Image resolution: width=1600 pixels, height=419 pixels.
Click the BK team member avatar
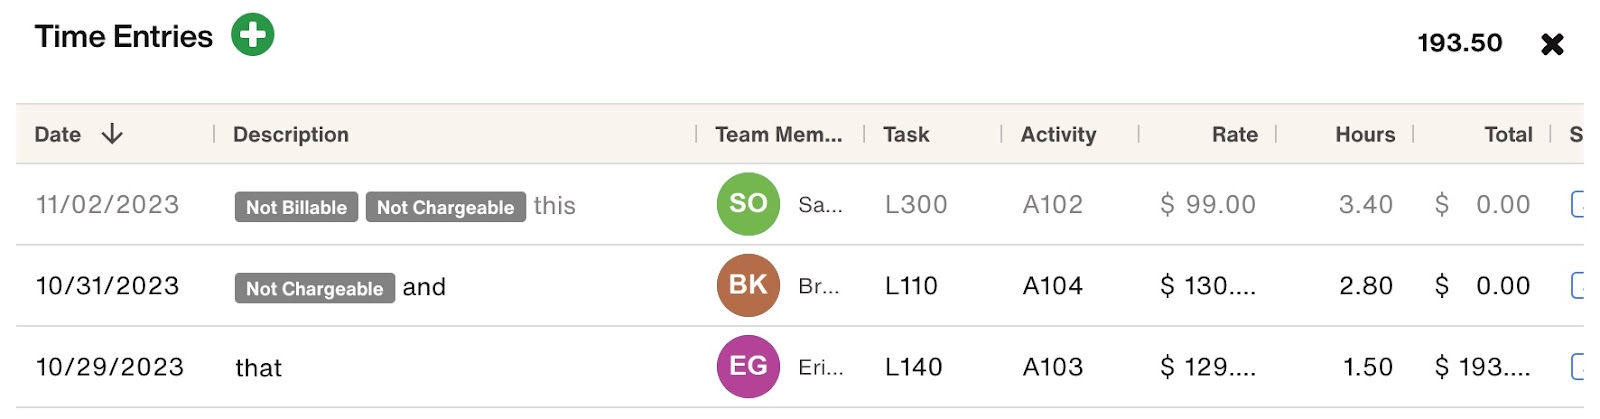748,285
